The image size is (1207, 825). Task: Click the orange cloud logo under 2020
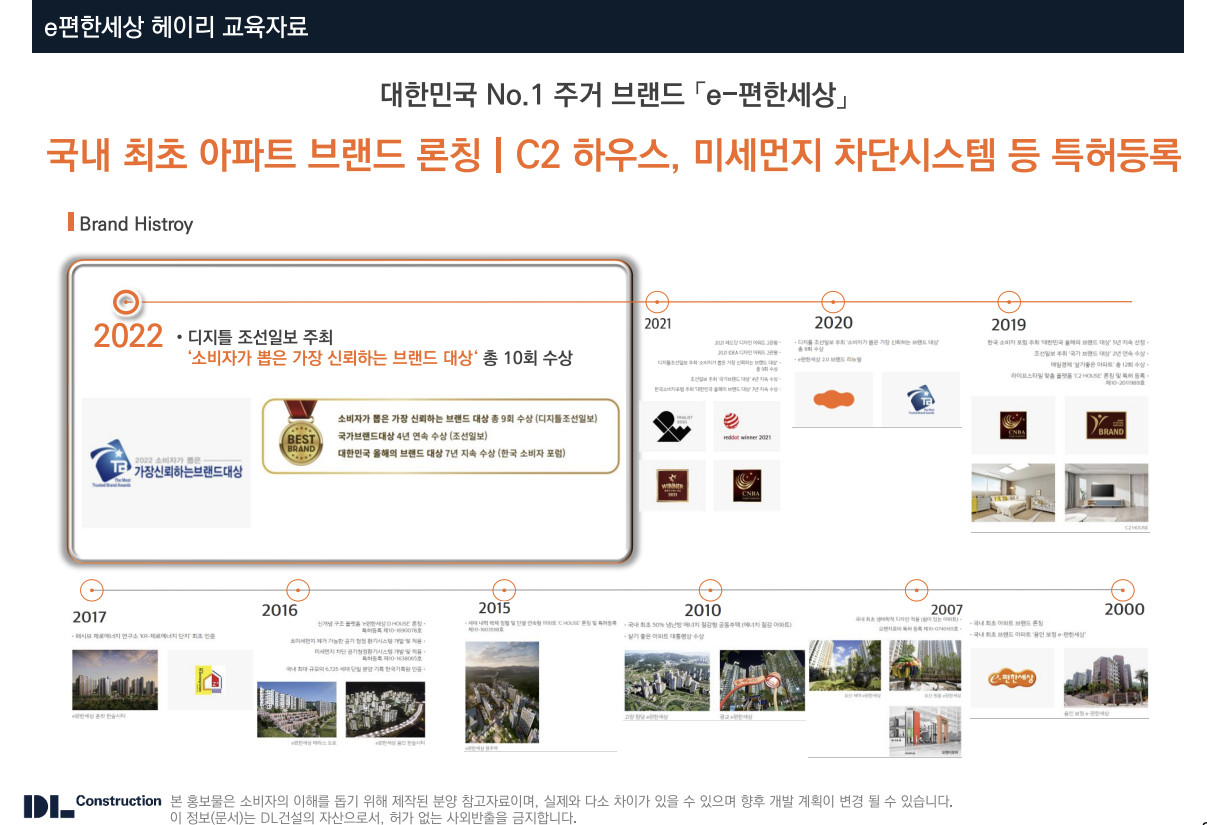coord(836,399)
